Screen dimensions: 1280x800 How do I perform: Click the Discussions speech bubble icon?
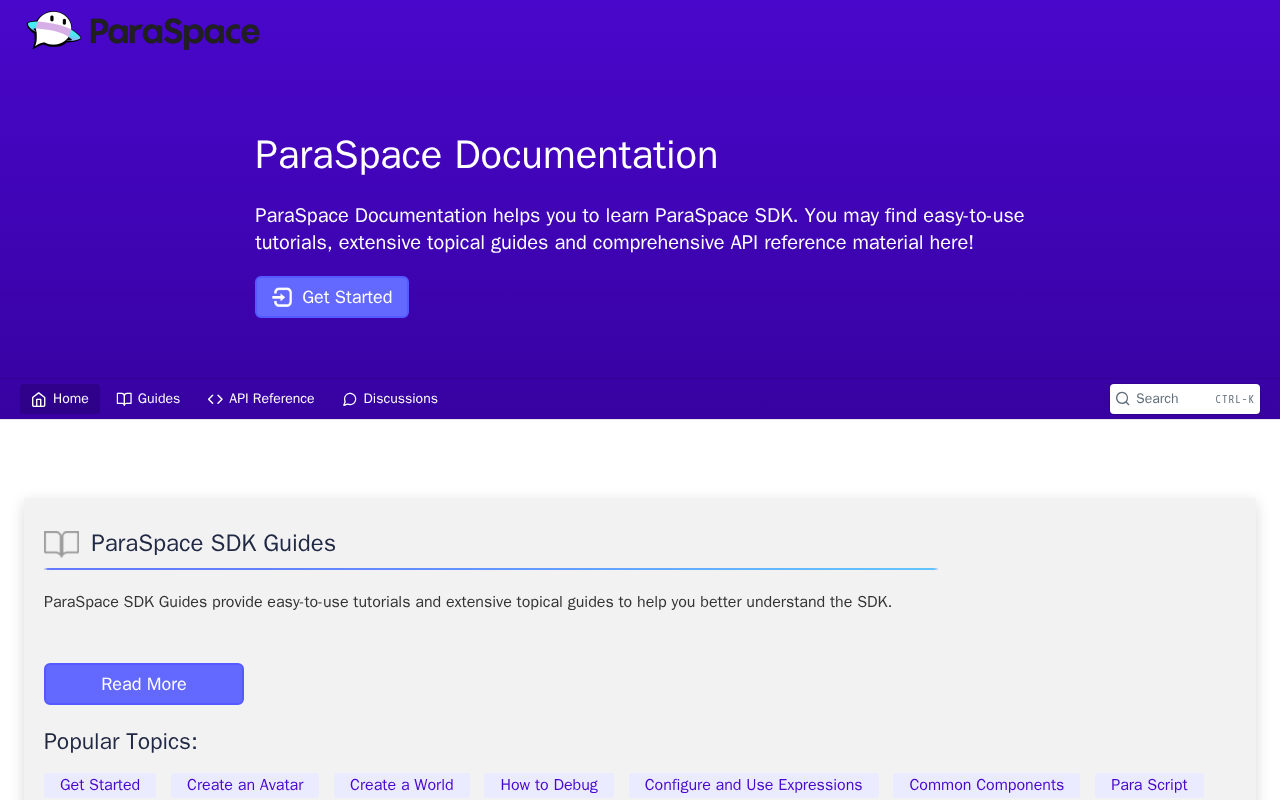tap(350, 399)
